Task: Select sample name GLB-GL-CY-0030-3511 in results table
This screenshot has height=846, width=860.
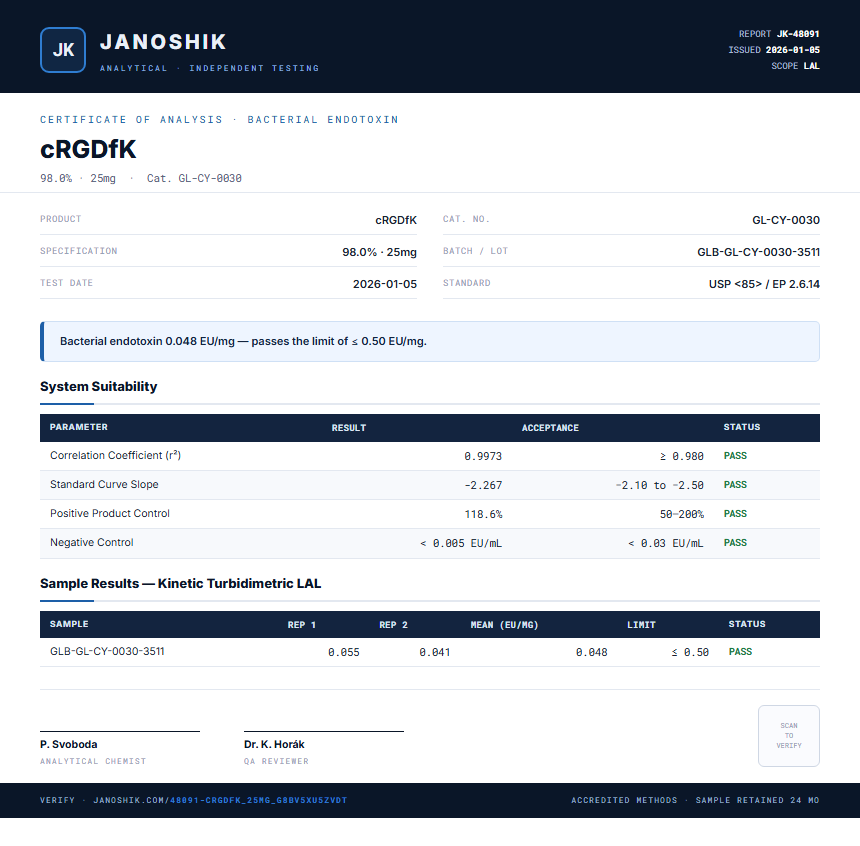Action: point(107,651)
